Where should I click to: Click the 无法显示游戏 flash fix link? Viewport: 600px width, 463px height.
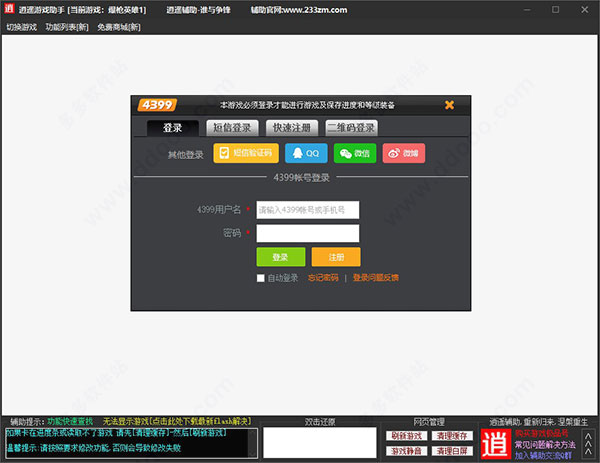[177, 421]
